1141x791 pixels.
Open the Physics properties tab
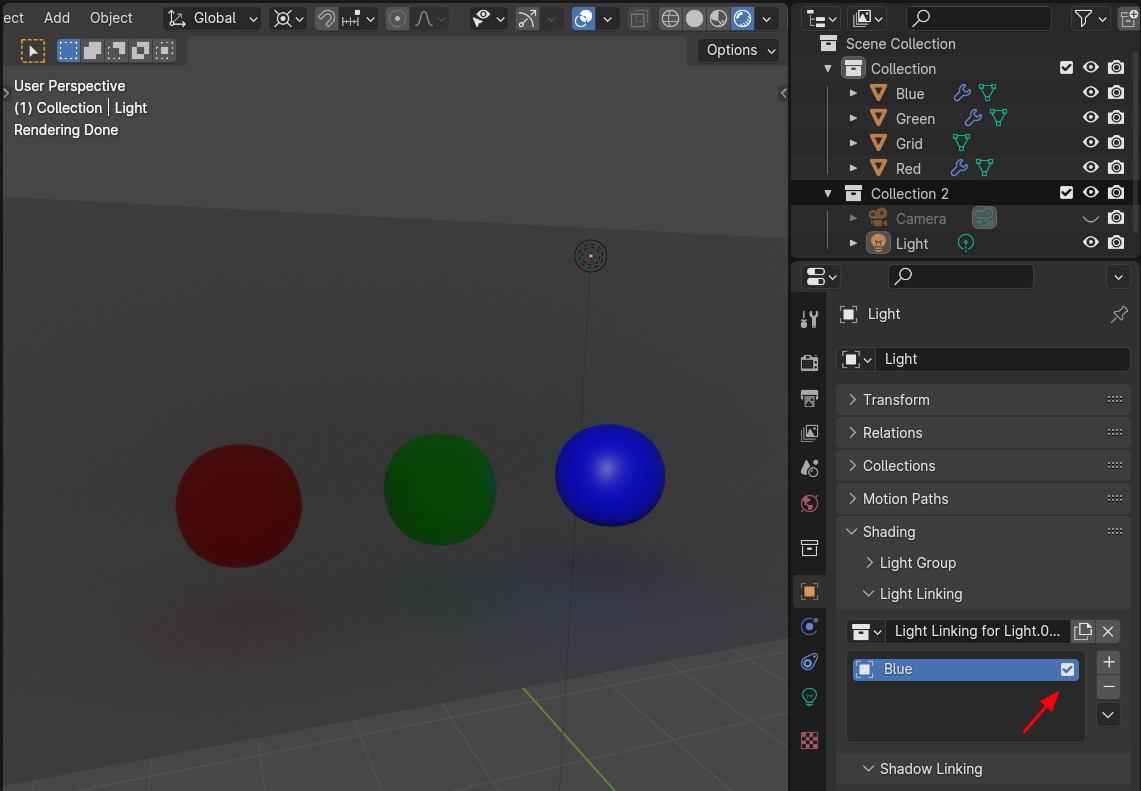(809, 627)
